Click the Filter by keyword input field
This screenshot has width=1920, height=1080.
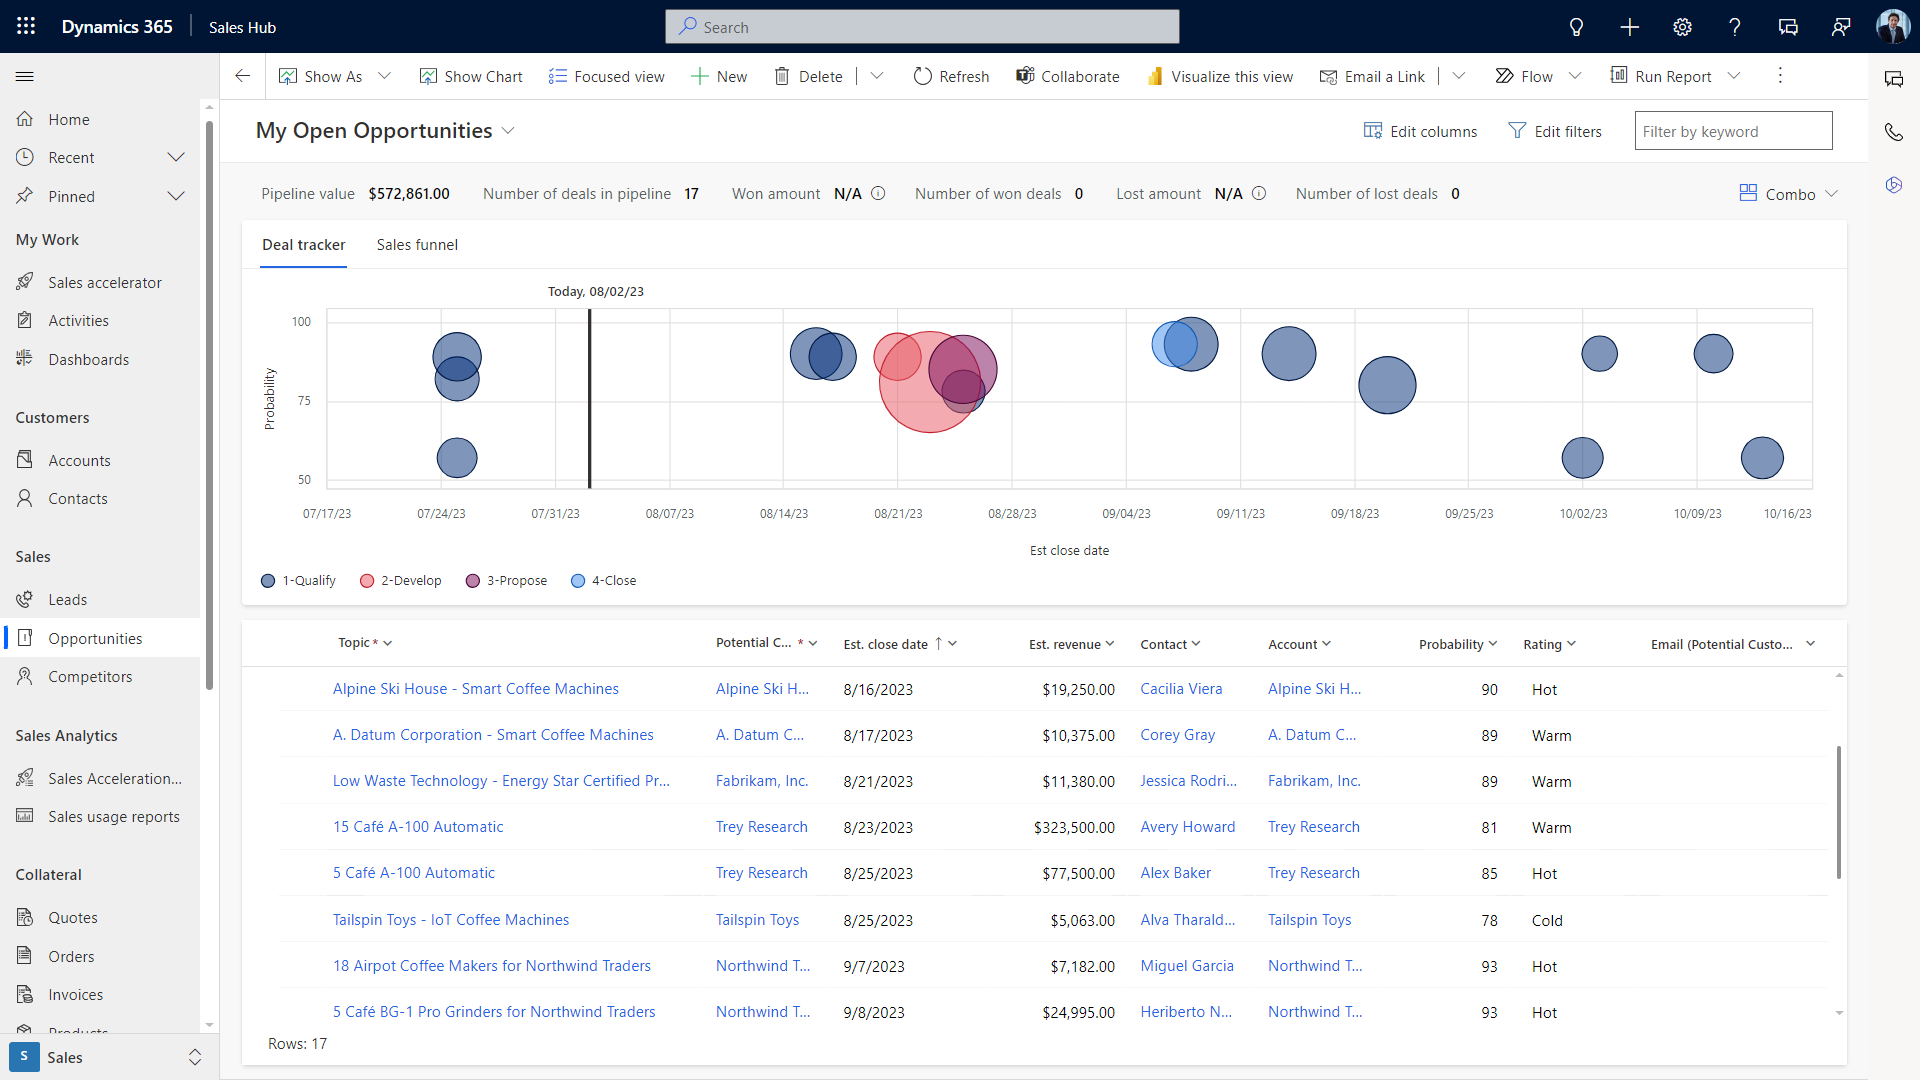click(1733, 131)
